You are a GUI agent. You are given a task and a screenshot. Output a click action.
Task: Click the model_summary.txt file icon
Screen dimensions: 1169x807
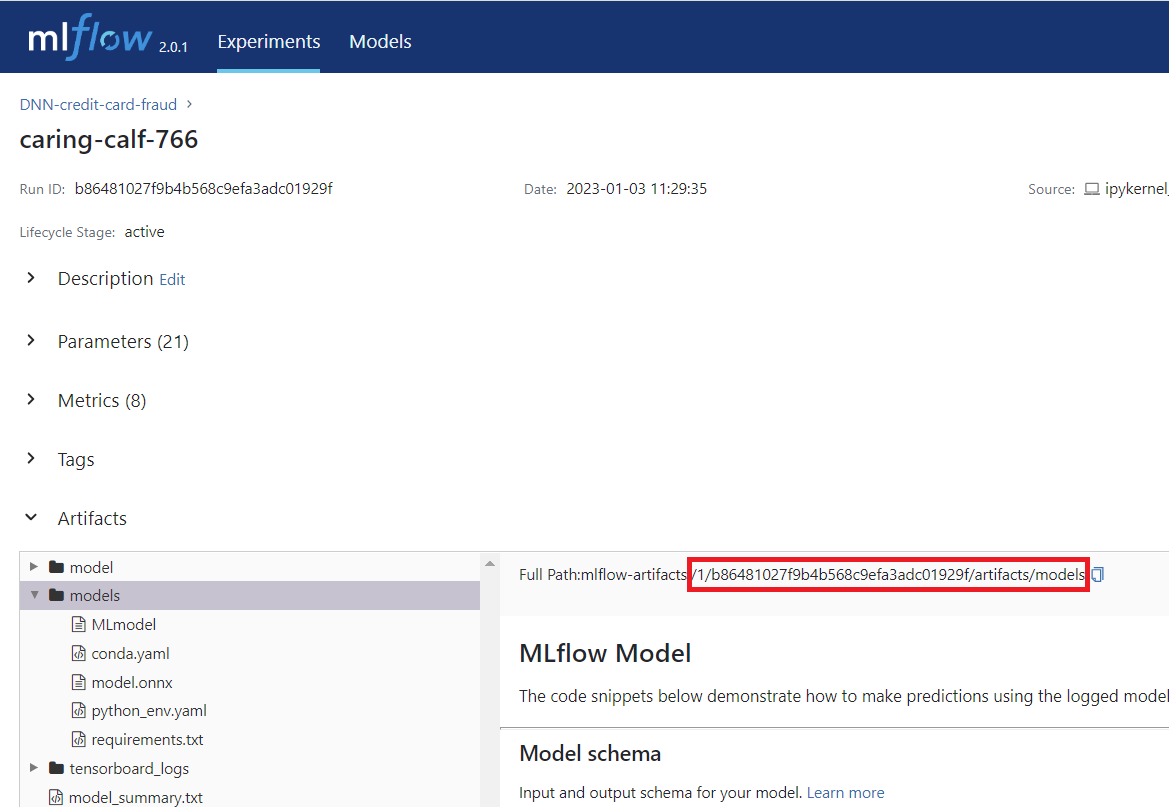click(x=56, y=797)
